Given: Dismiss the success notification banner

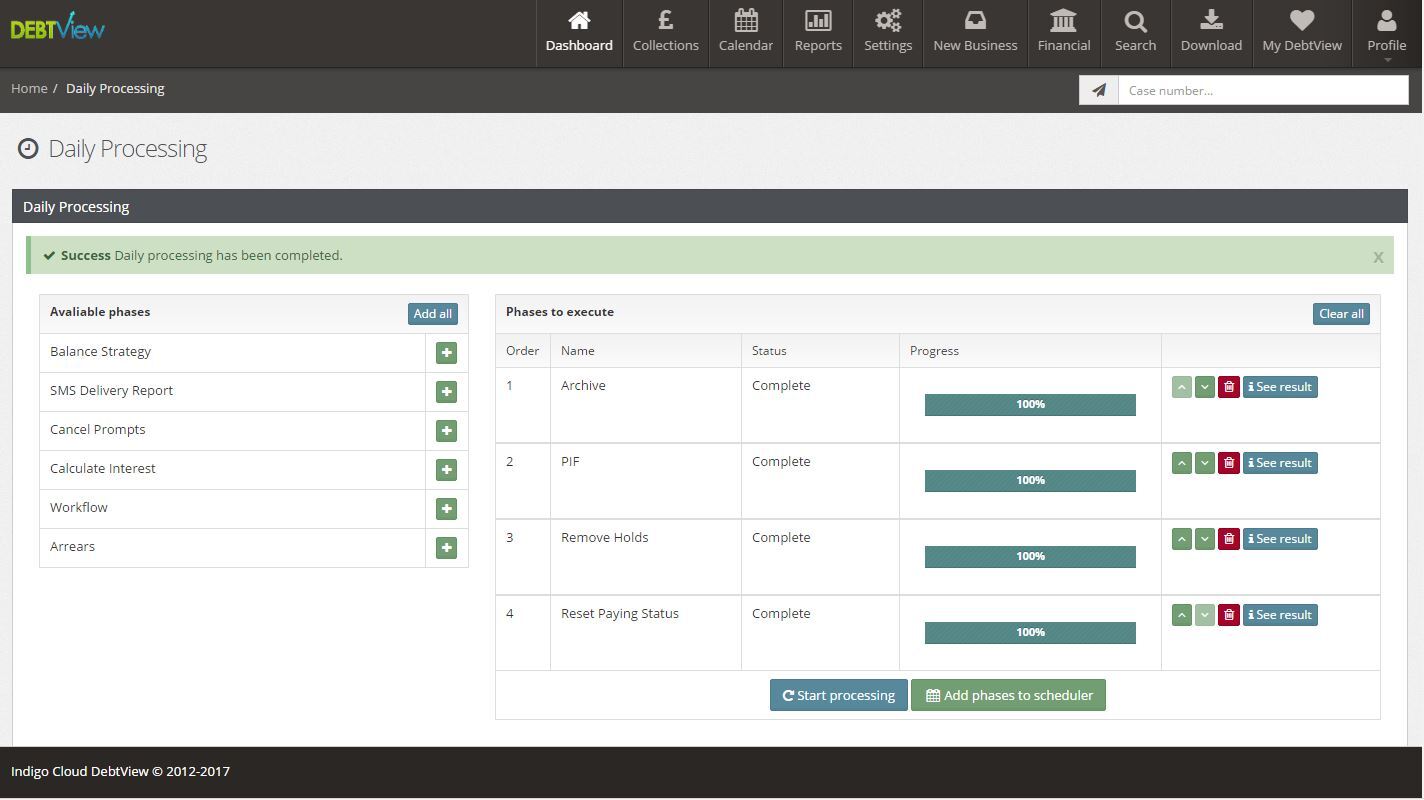Looking at the screenshot, I should coord(1377,257).
